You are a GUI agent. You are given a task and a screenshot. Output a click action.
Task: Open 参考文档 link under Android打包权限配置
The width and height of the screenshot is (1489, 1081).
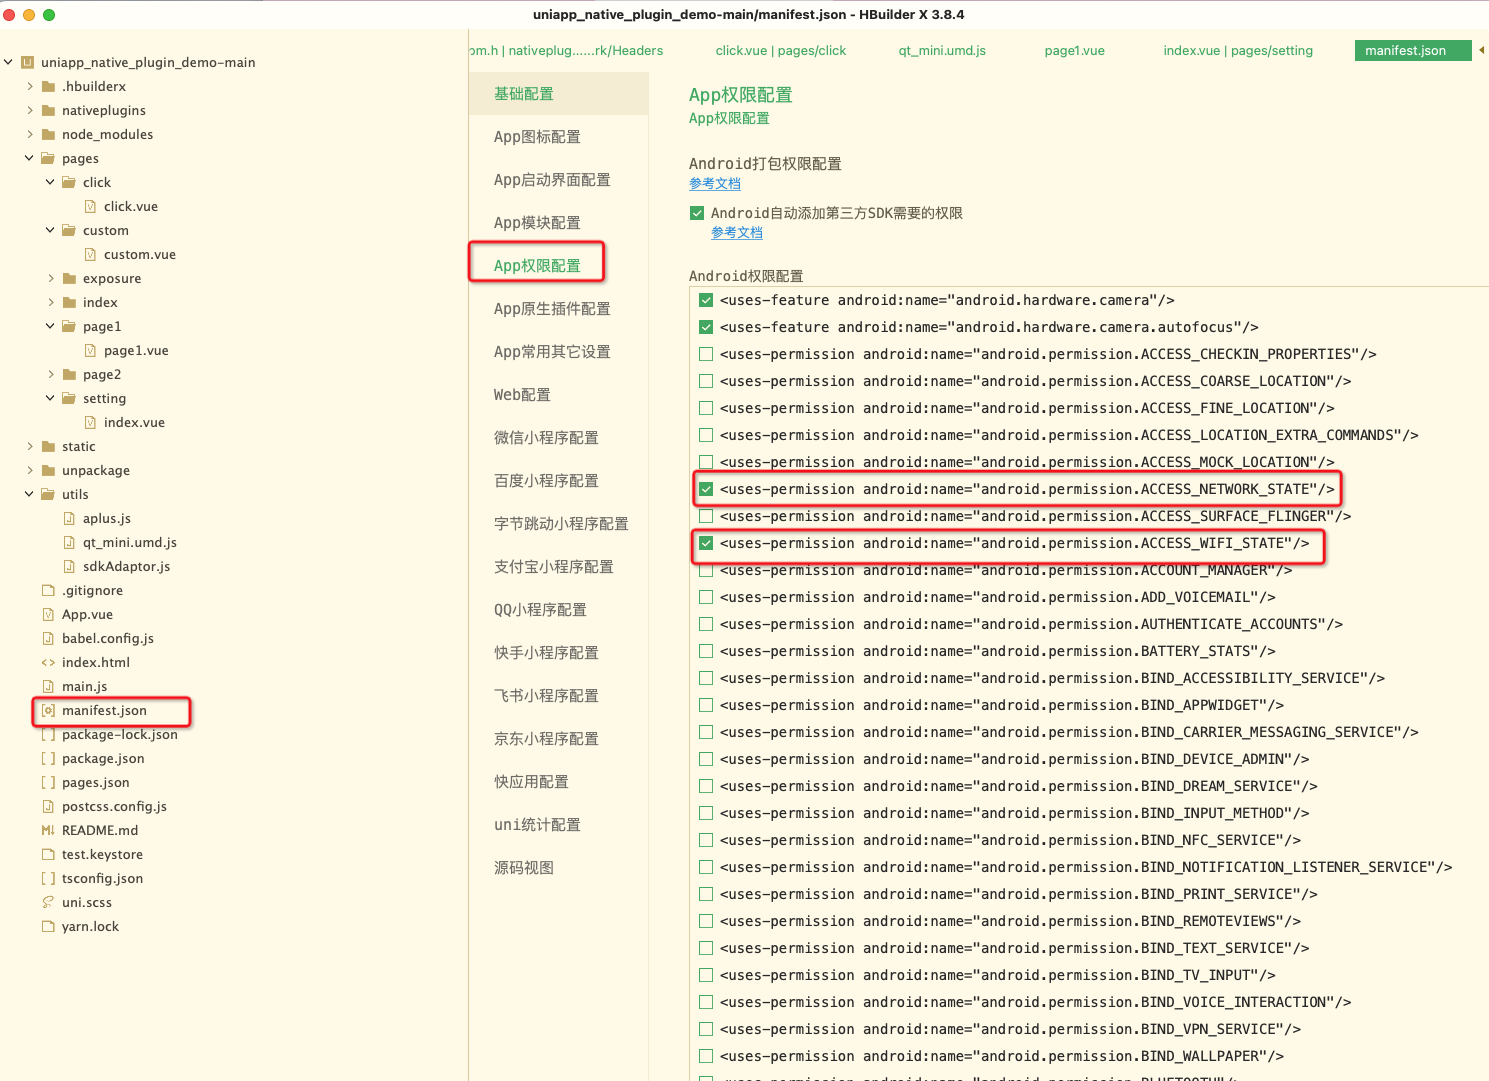715,184
